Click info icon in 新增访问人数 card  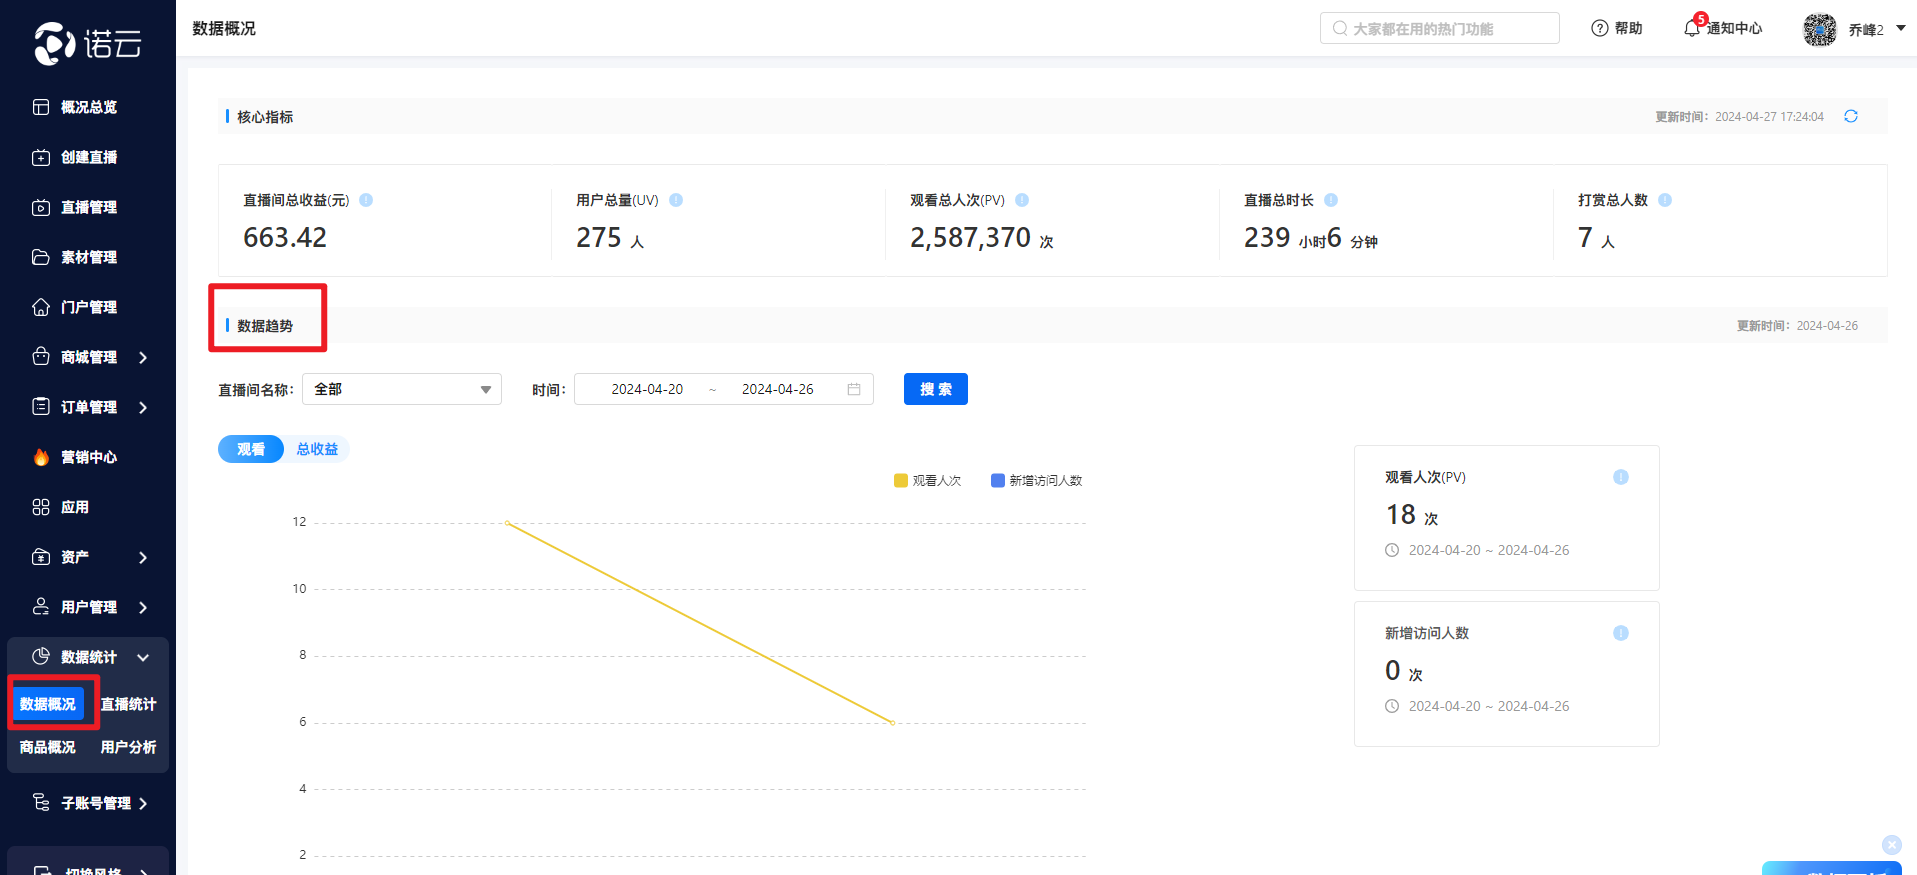click(x=1620, y=633)
